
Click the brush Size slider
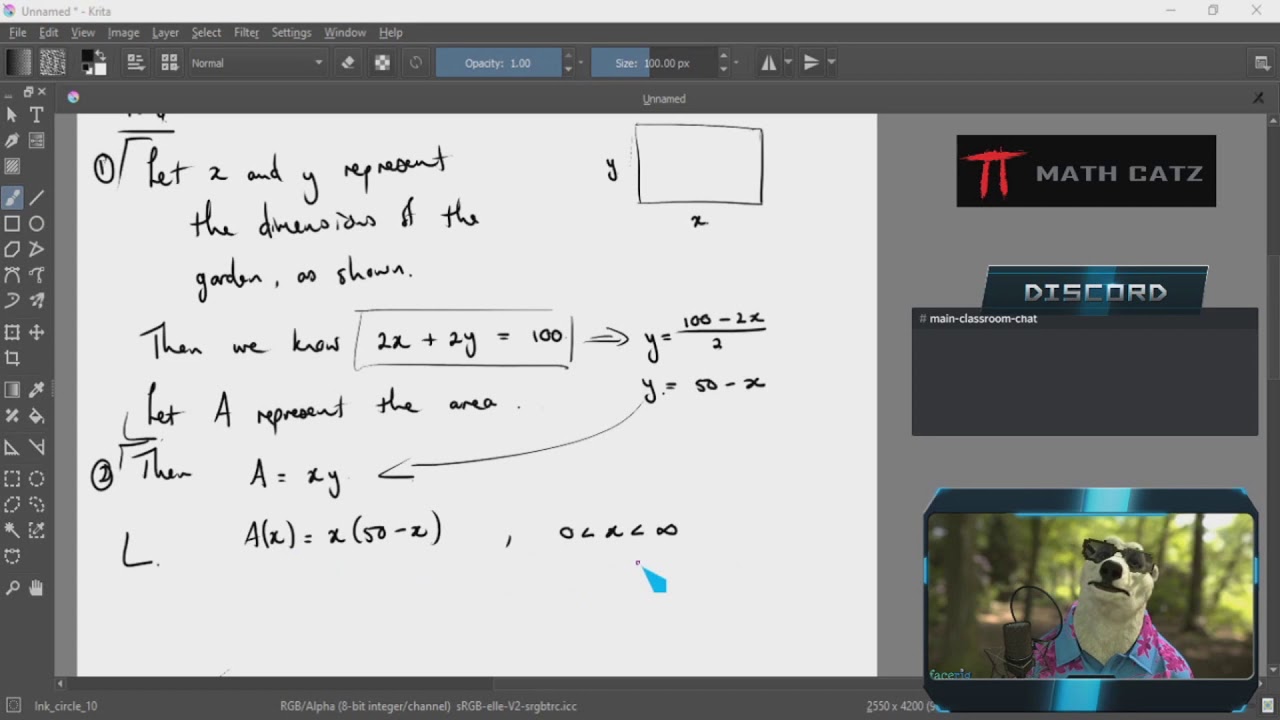[653, 62]
